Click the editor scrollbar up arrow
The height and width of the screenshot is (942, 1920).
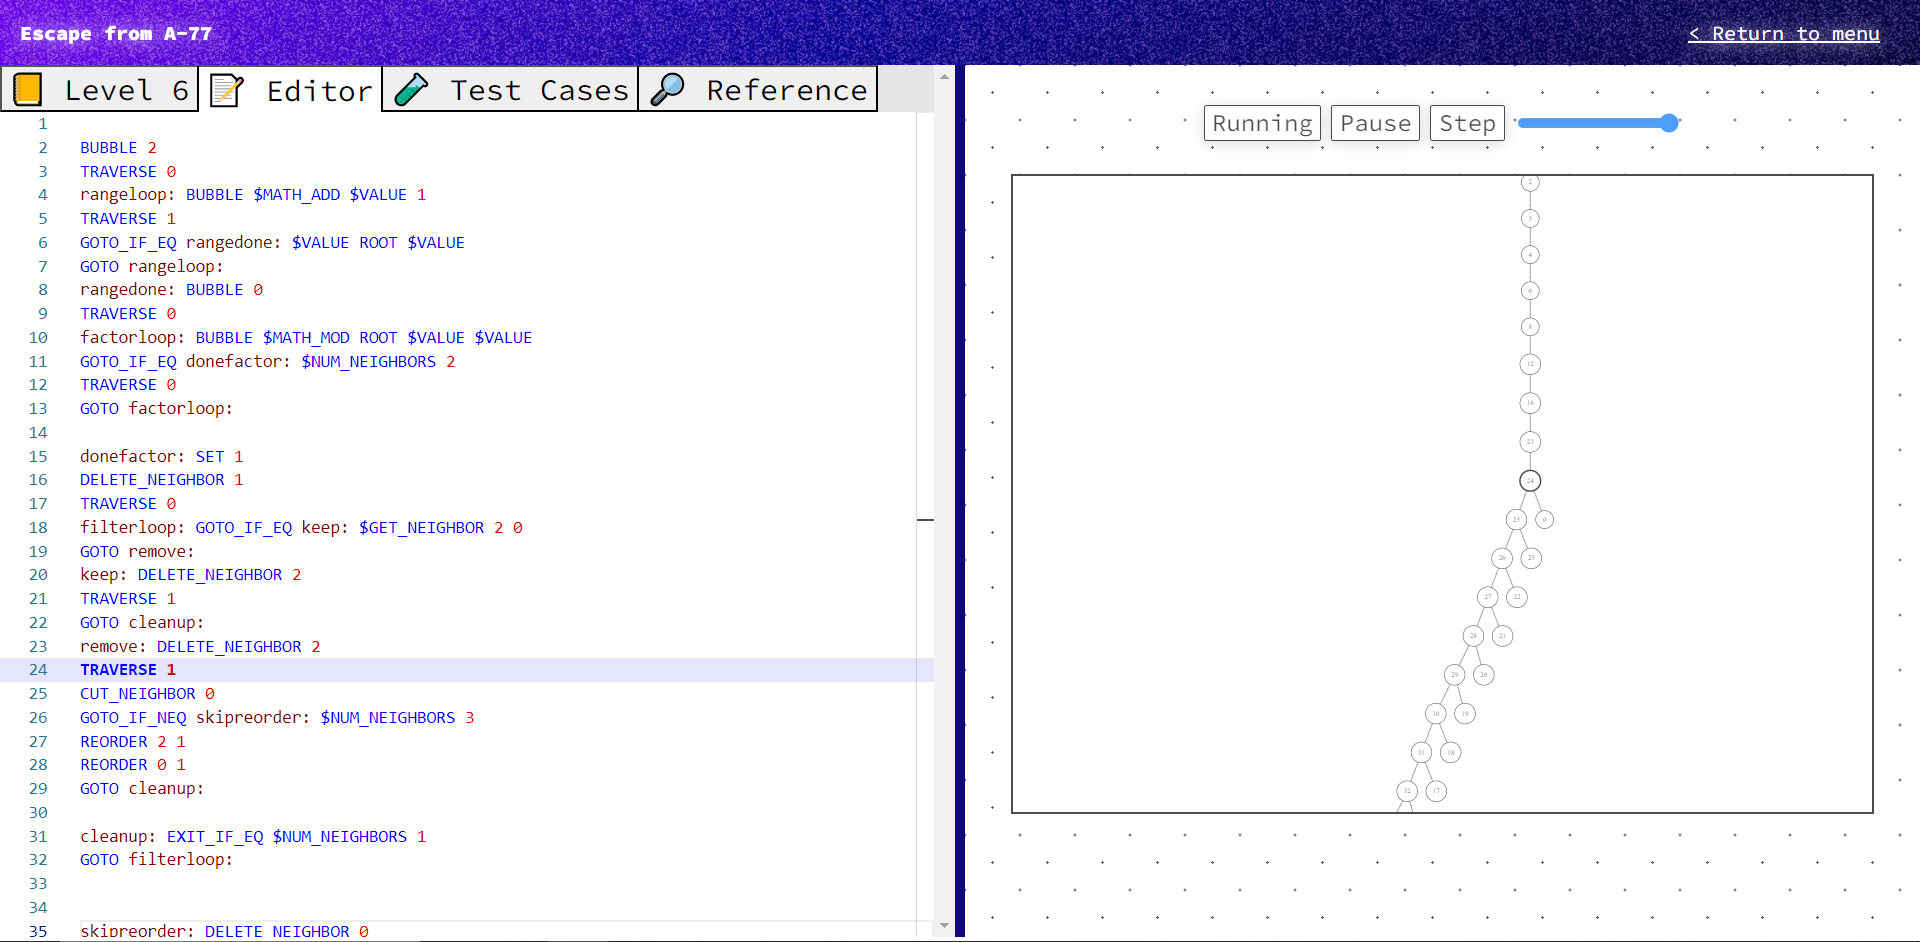click(944, 76)
